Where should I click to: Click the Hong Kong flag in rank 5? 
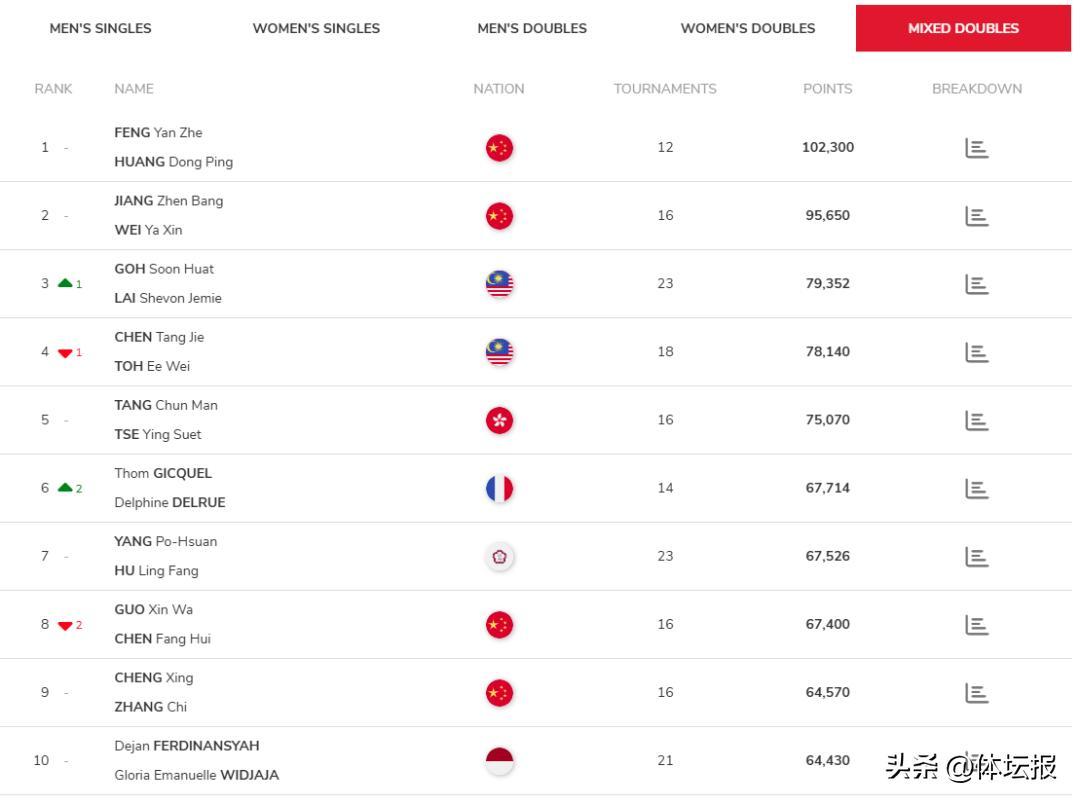(x=499, y=420)
